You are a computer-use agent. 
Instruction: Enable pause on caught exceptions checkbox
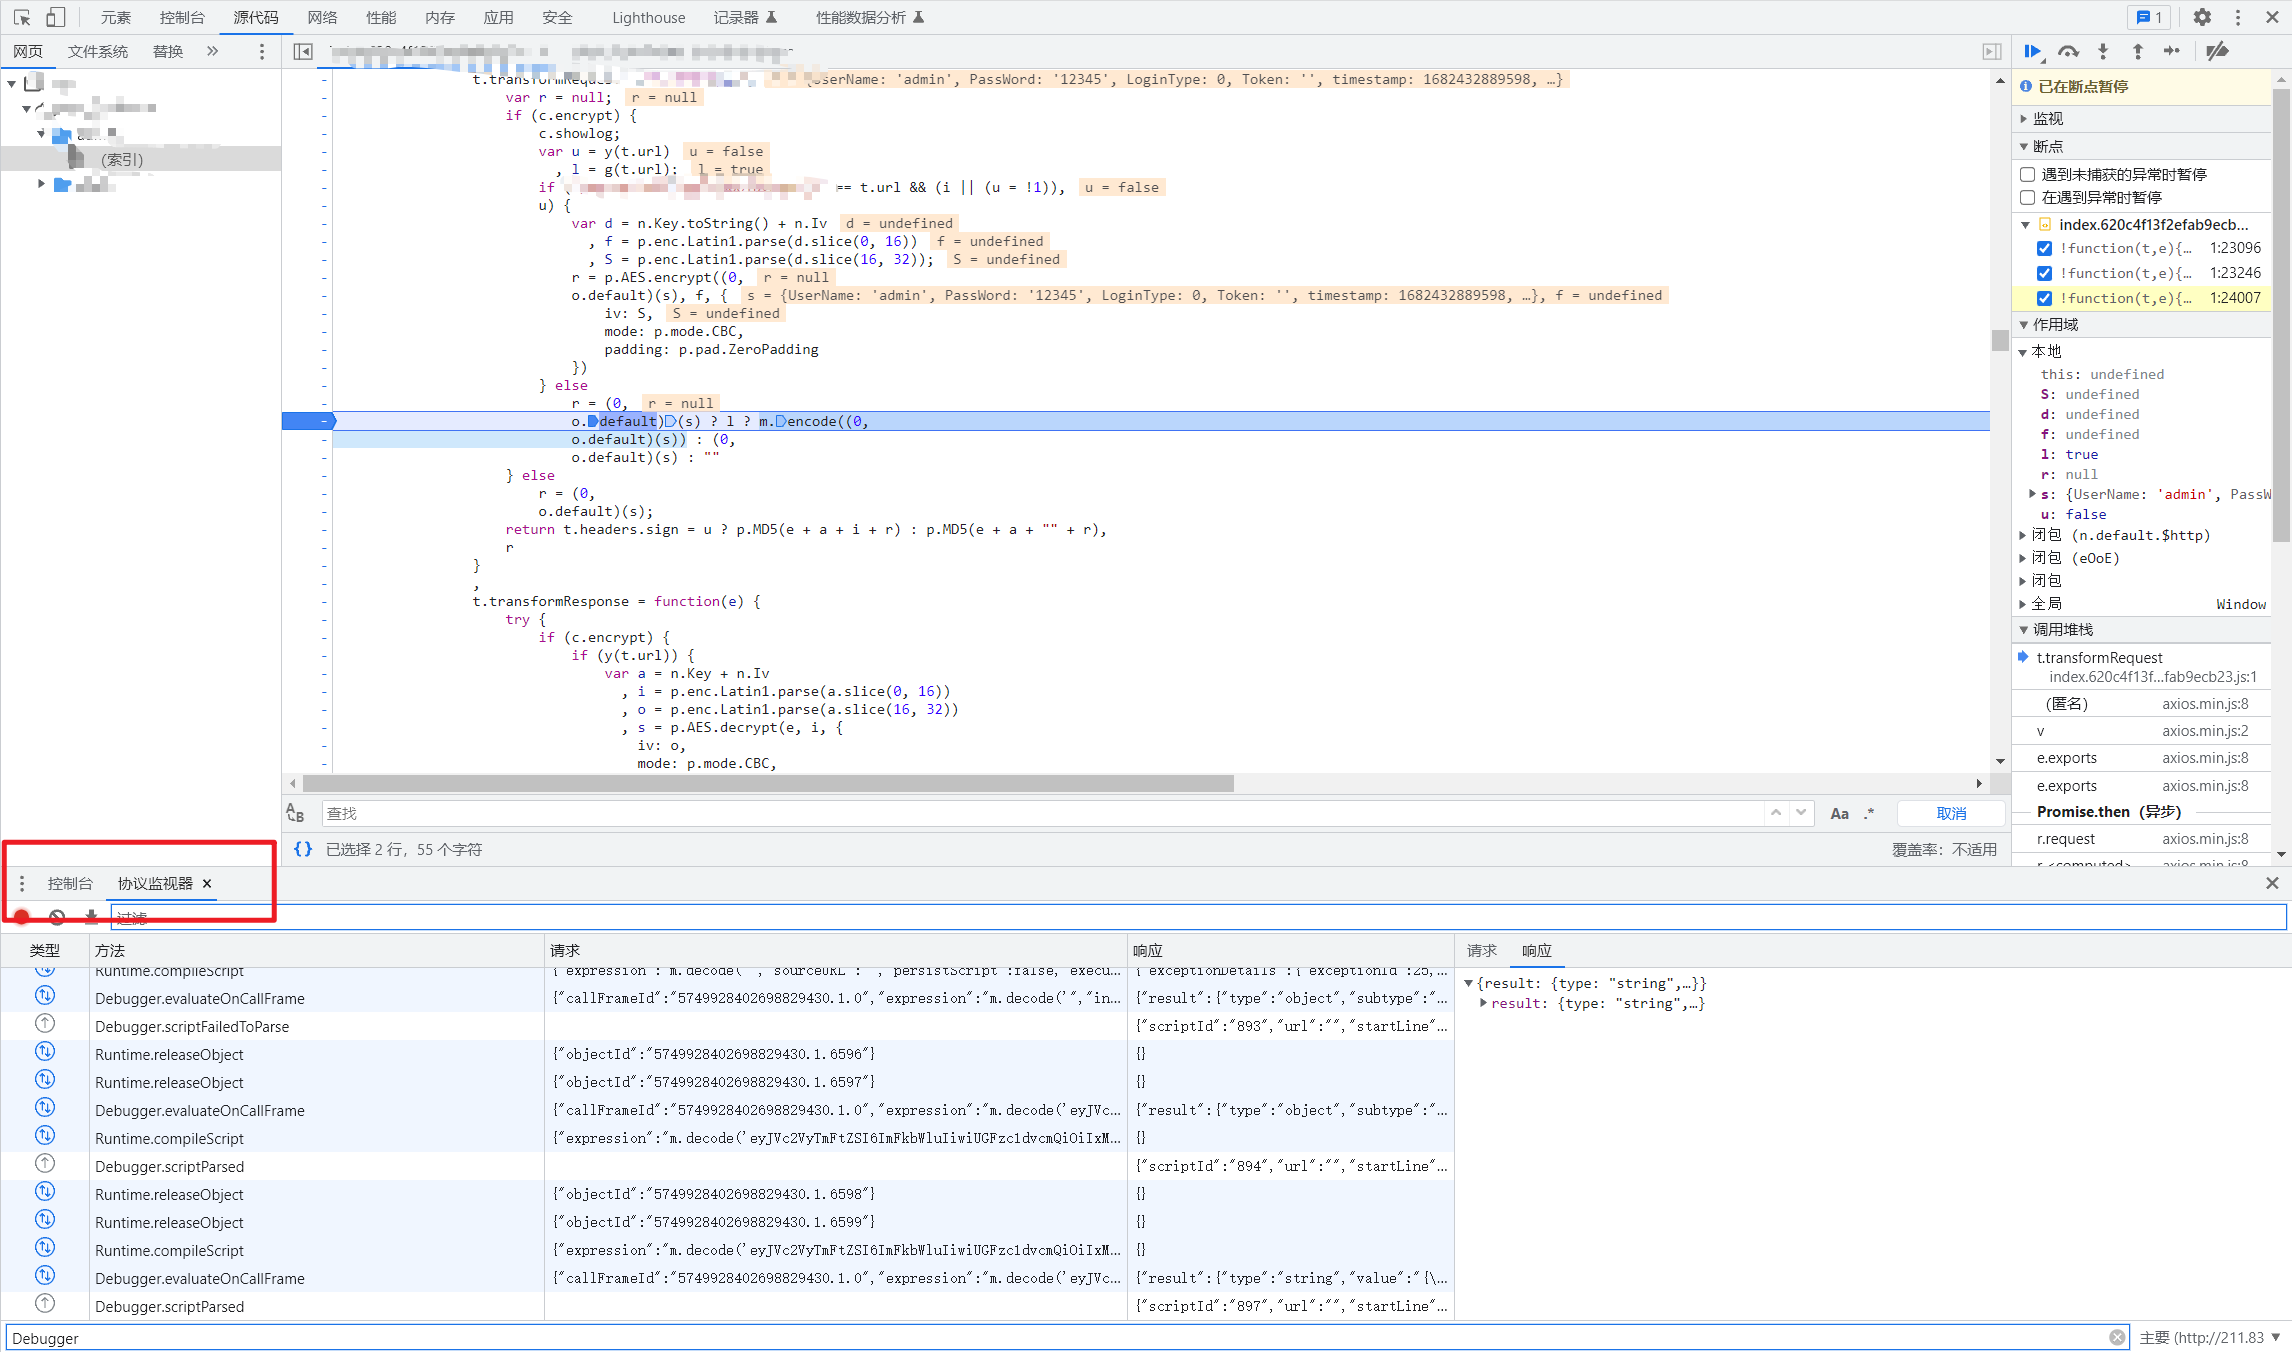[2028, 198]
